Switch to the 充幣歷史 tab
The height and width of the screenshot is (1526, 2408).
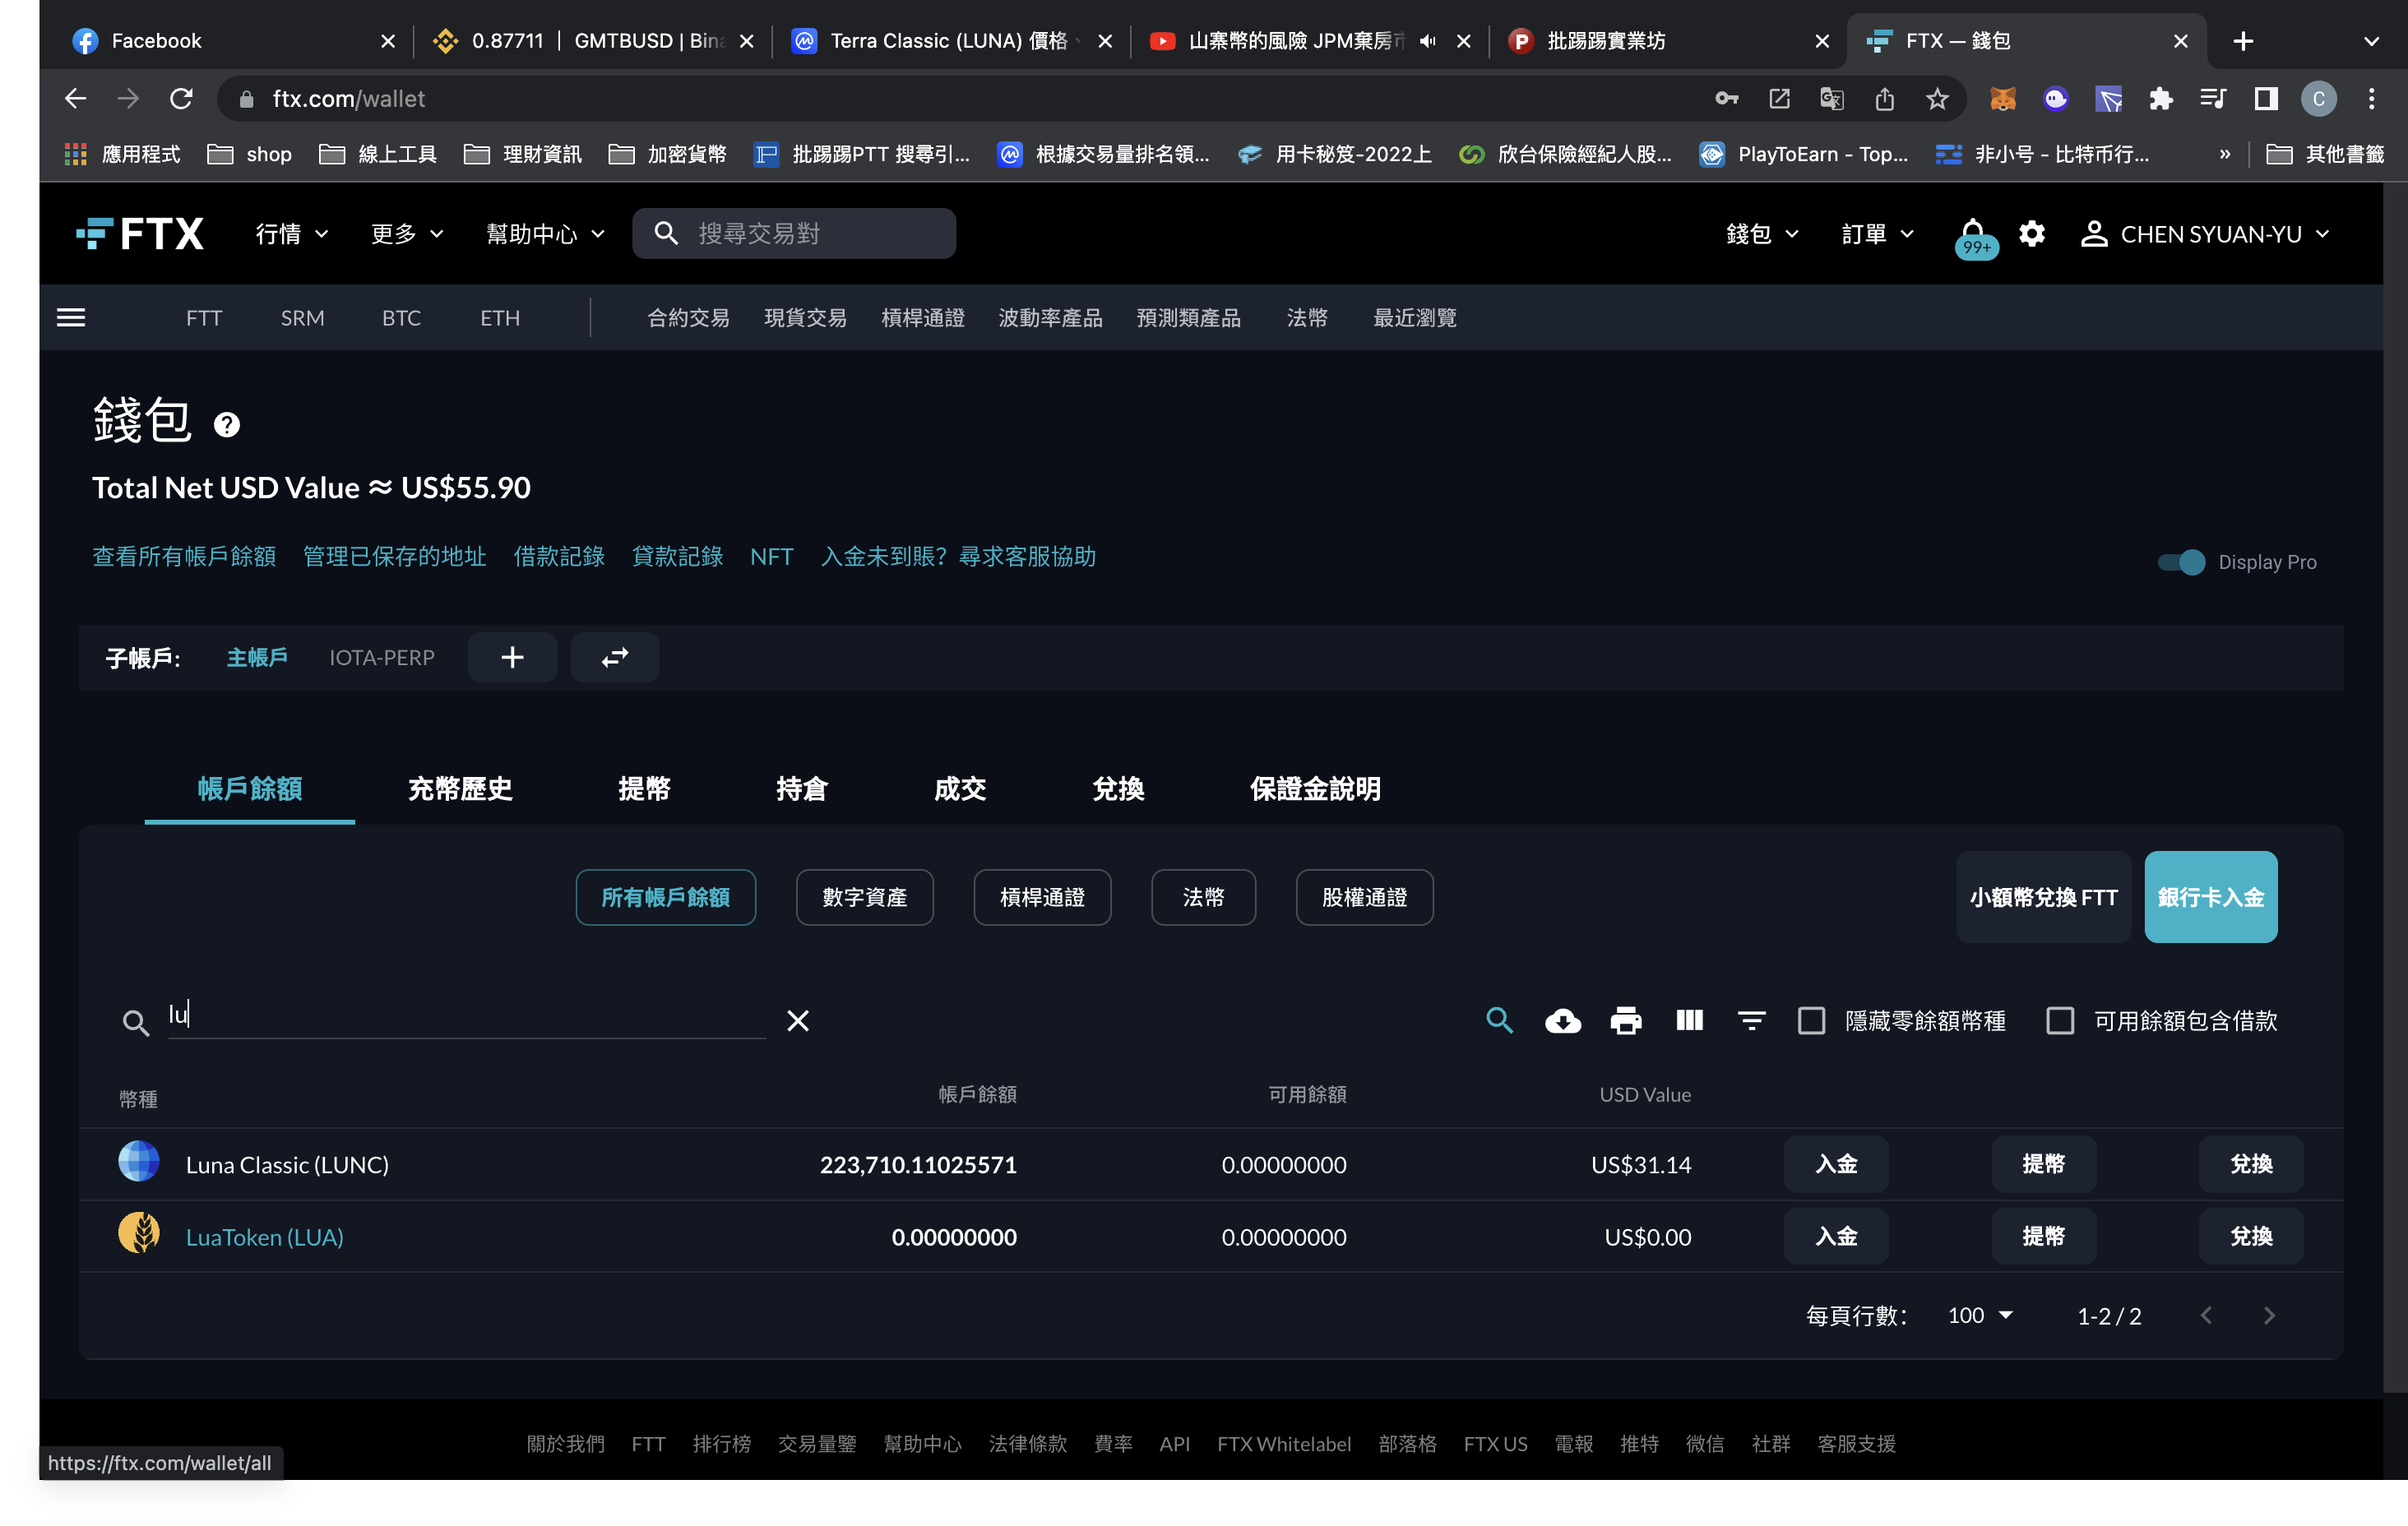459,789
